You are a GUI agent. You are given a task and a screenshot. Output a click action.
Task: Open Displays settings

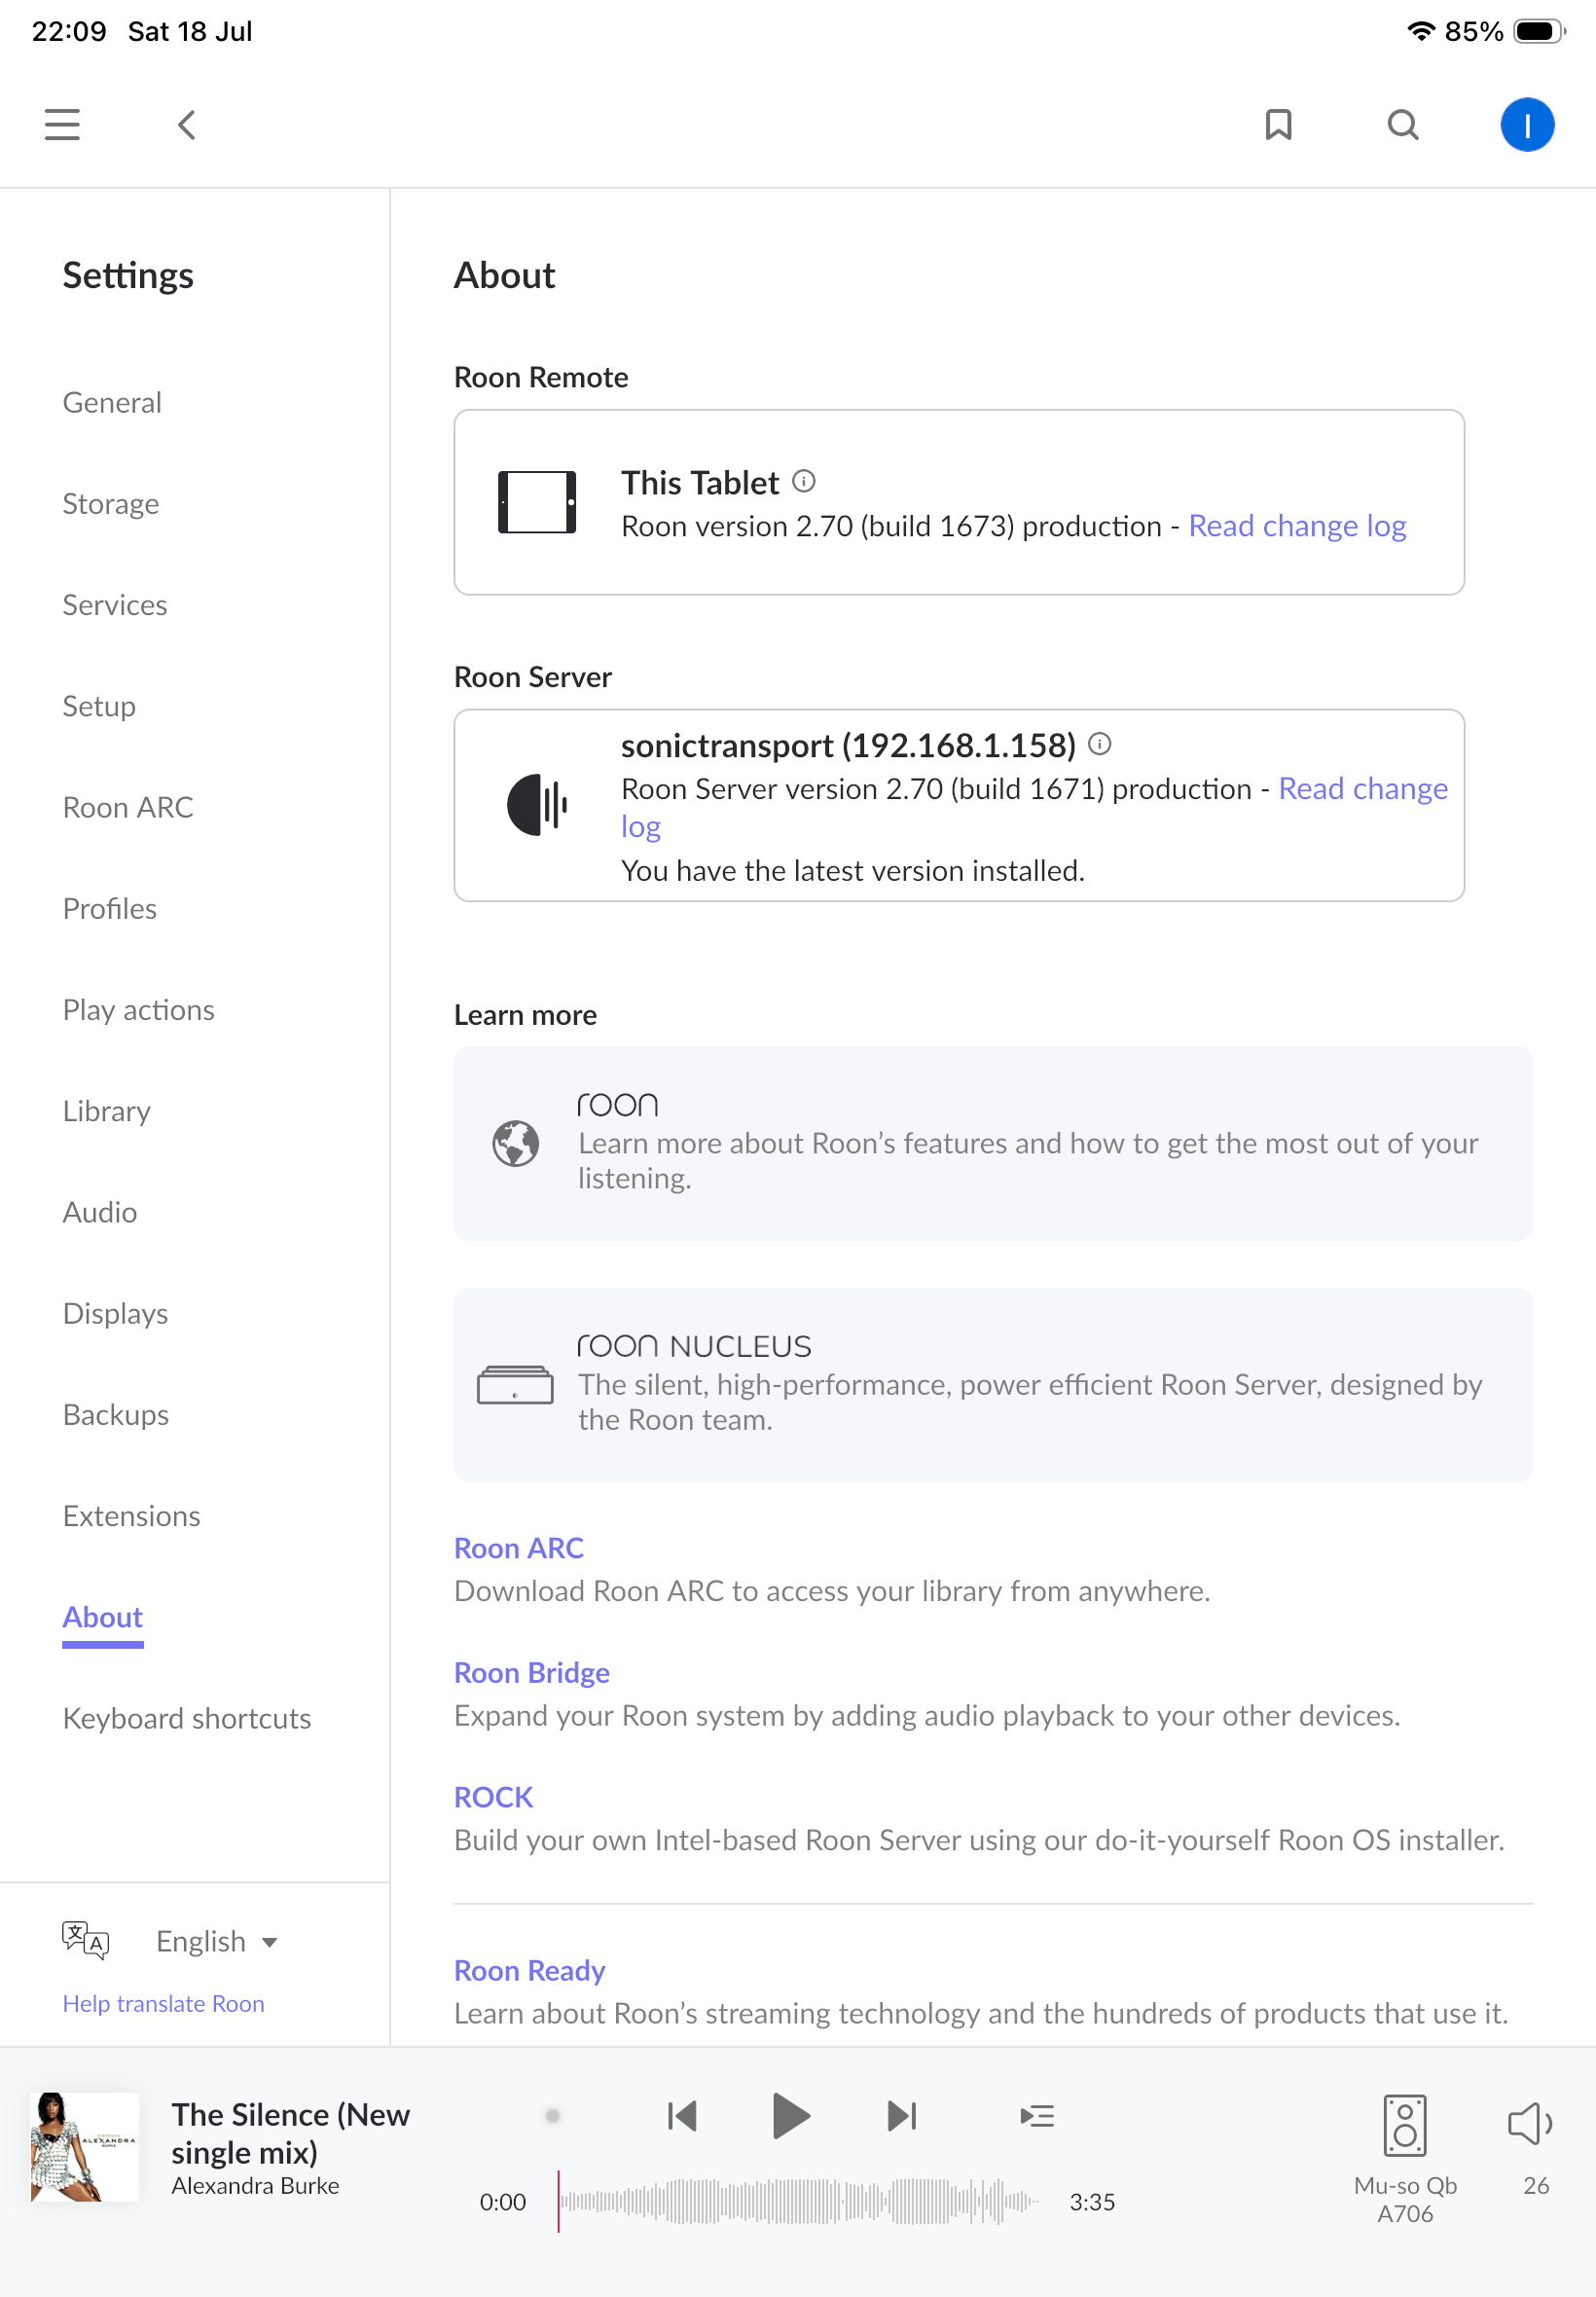click(115, 1313)
